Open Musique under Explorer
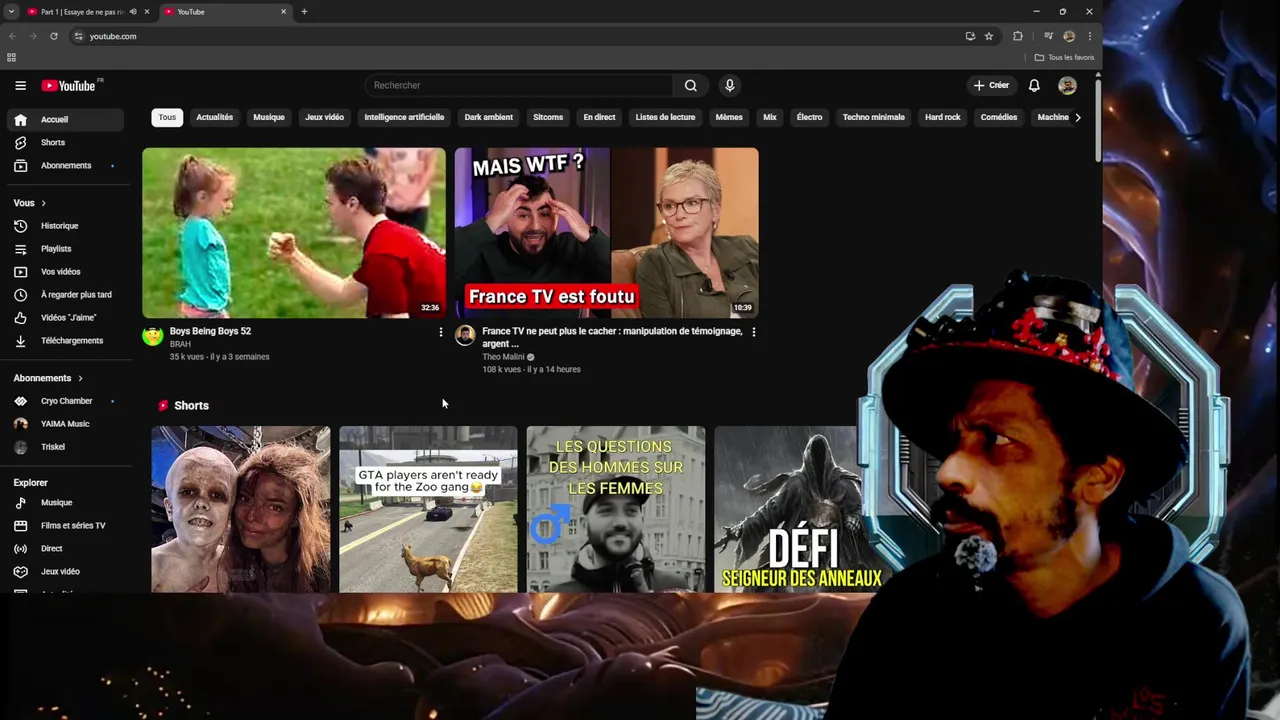 66,503
